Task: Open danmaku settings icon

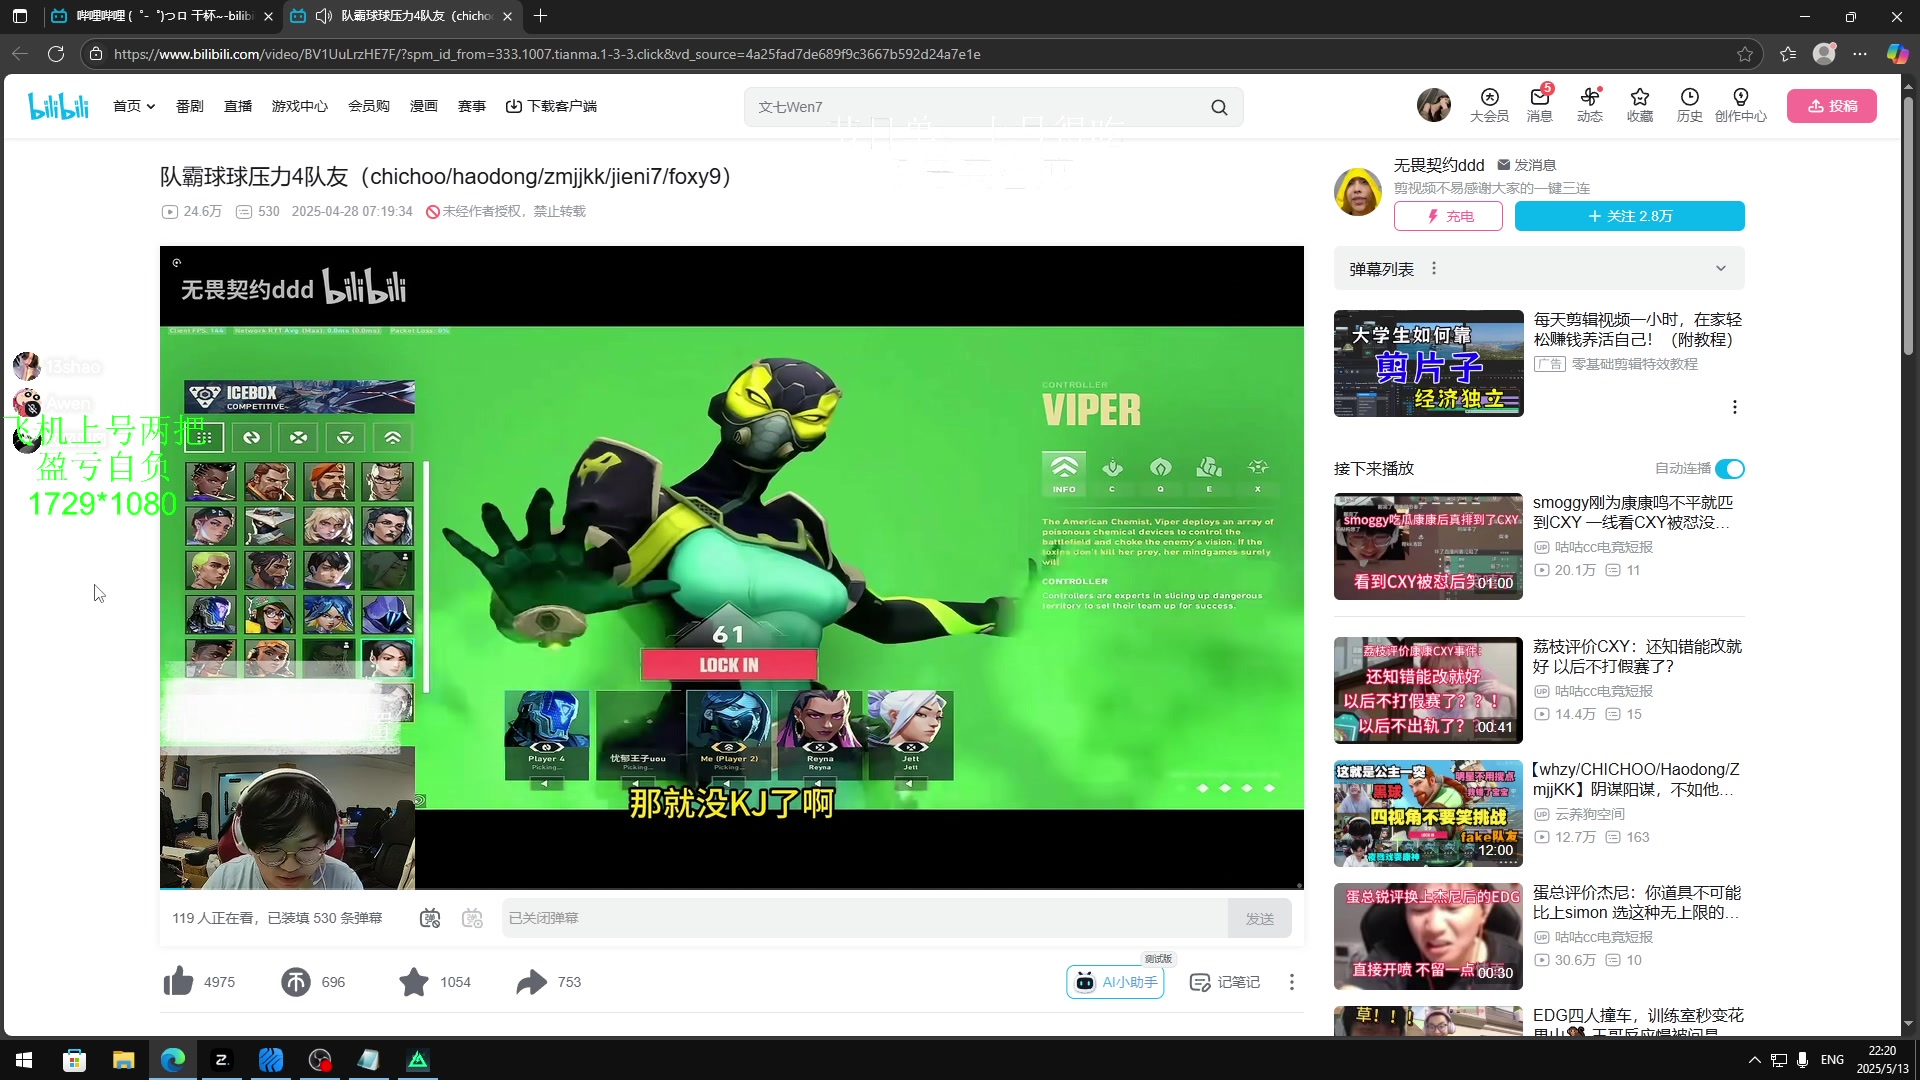Action: [x=472, y=918]
